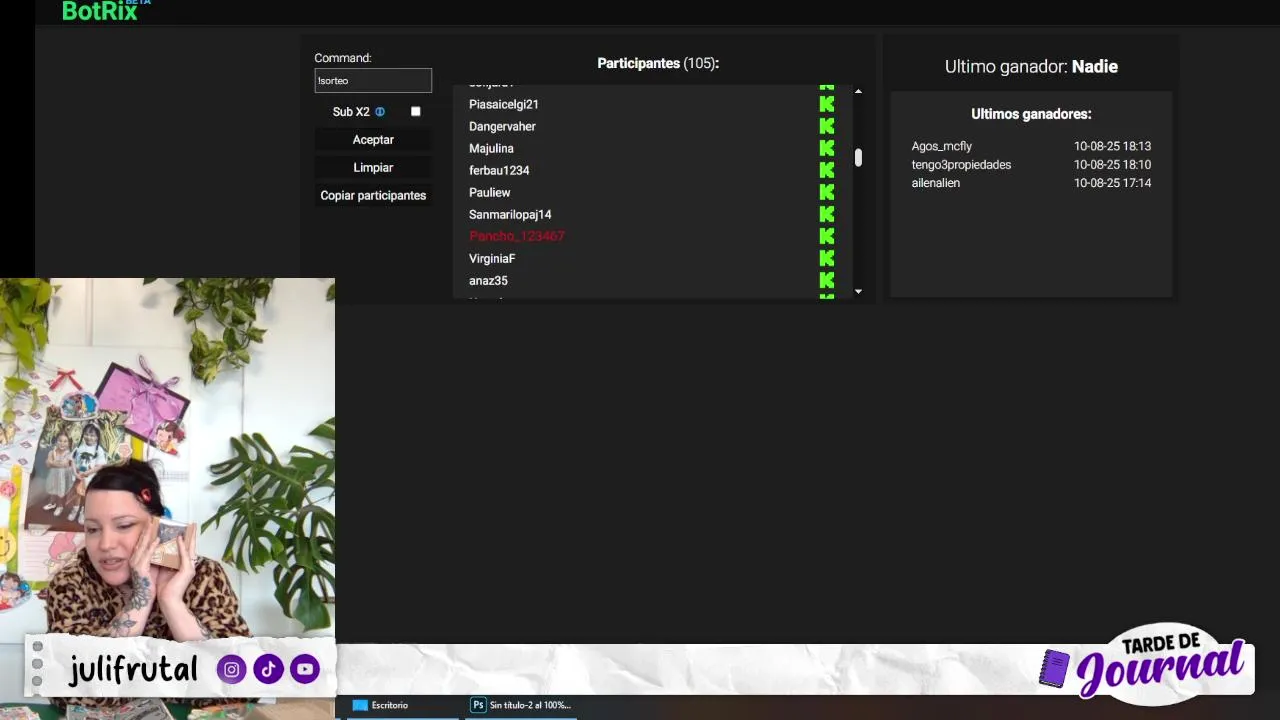The height and width of the screenshot is (720, 1280).
Task: Select participant VirginiaF
Action: [492, 258]
